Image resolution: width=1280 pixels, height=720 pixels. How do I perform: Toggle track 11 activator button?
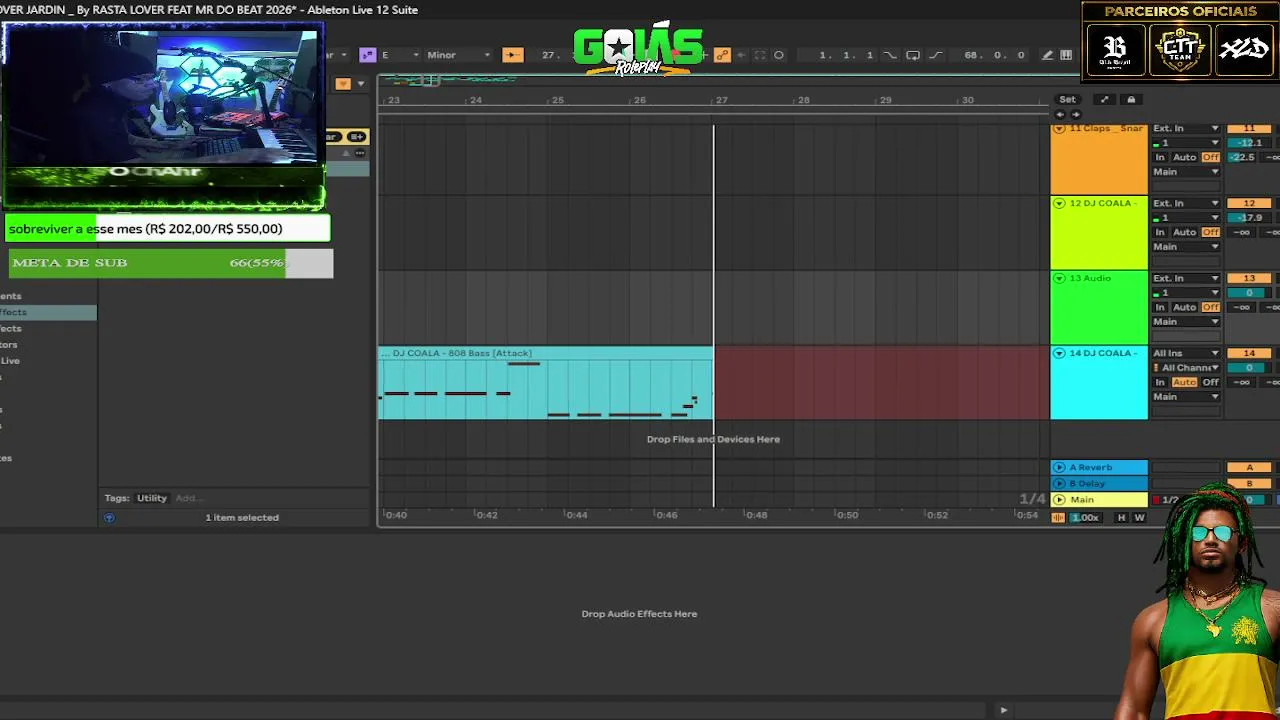(1249, 128)
